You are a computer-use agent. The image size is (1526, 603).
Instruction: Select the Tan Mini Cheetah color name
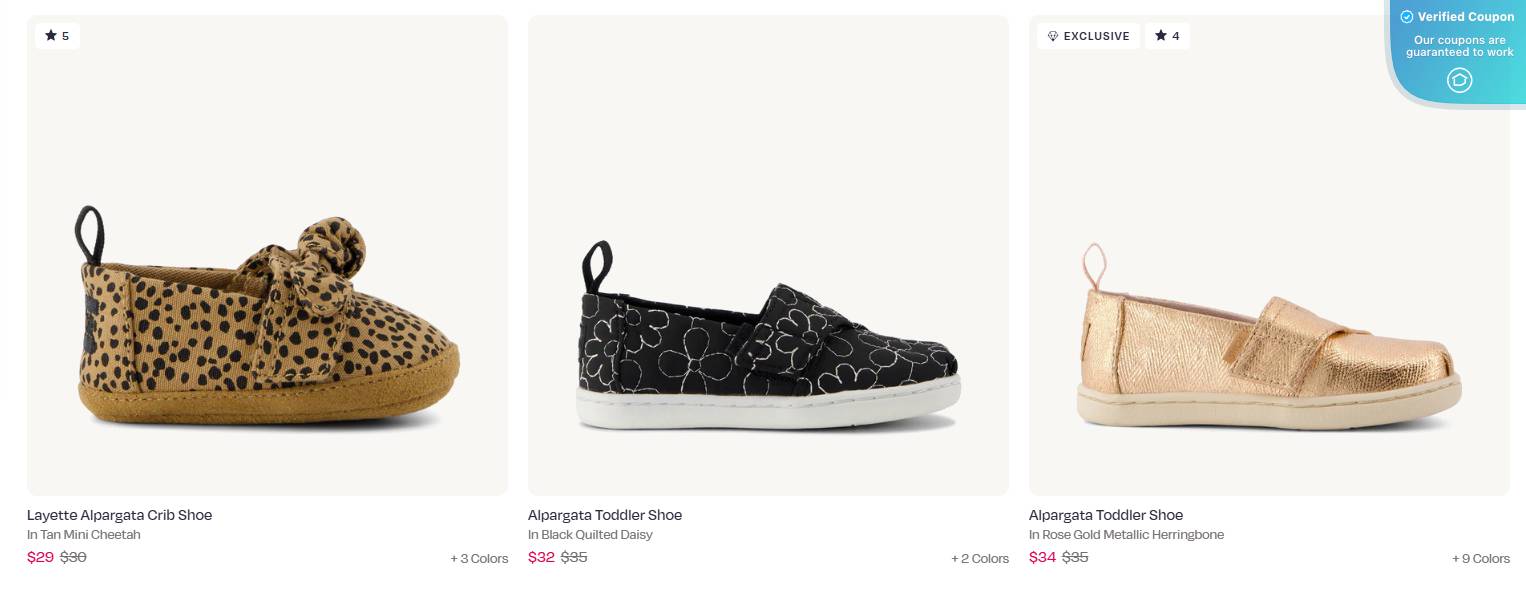[x=84, y=535]
